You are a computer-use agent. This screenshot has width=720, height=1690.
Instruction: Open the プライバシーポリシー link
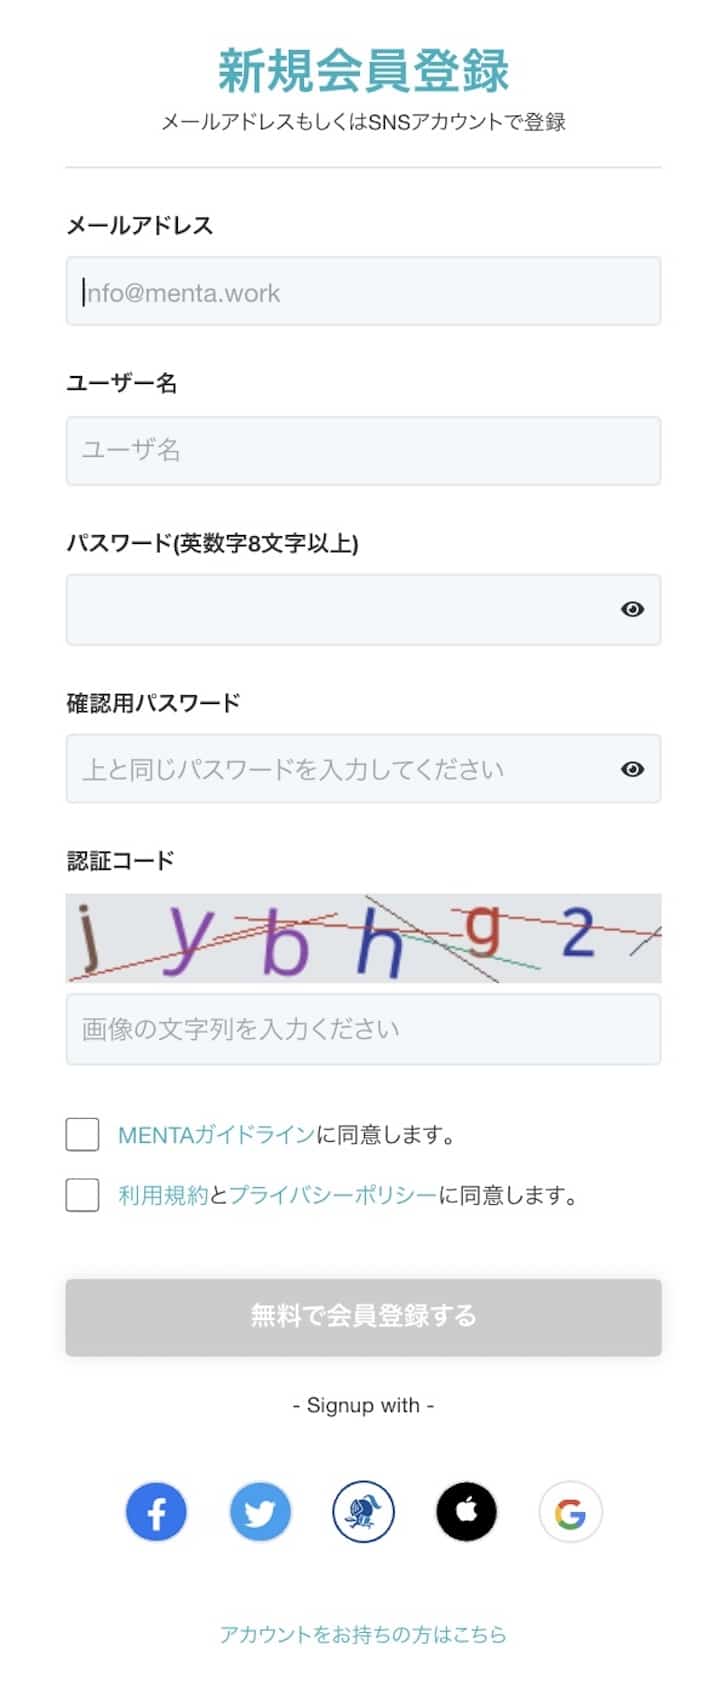pos(333,1195)
